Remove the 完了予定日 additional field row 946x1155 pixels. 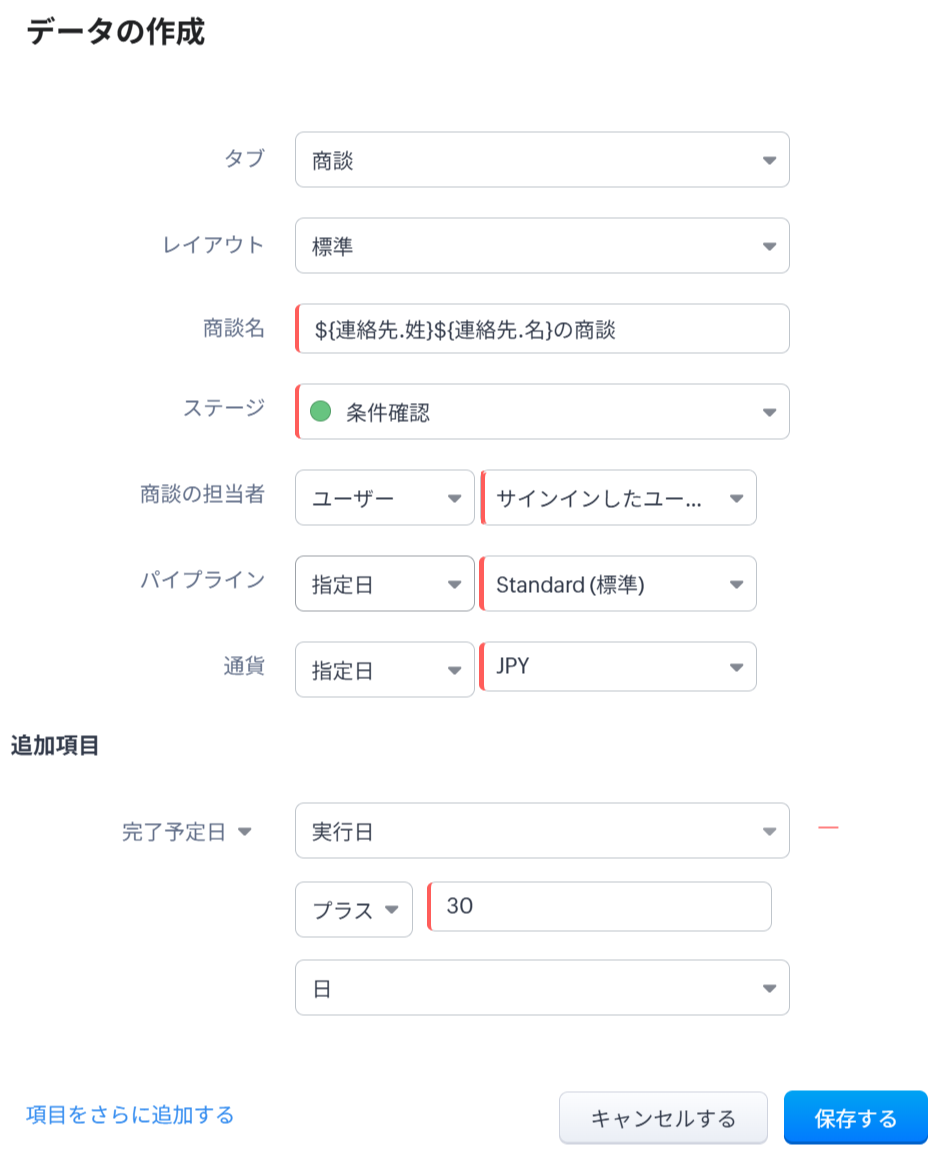(x=827, y=828)
